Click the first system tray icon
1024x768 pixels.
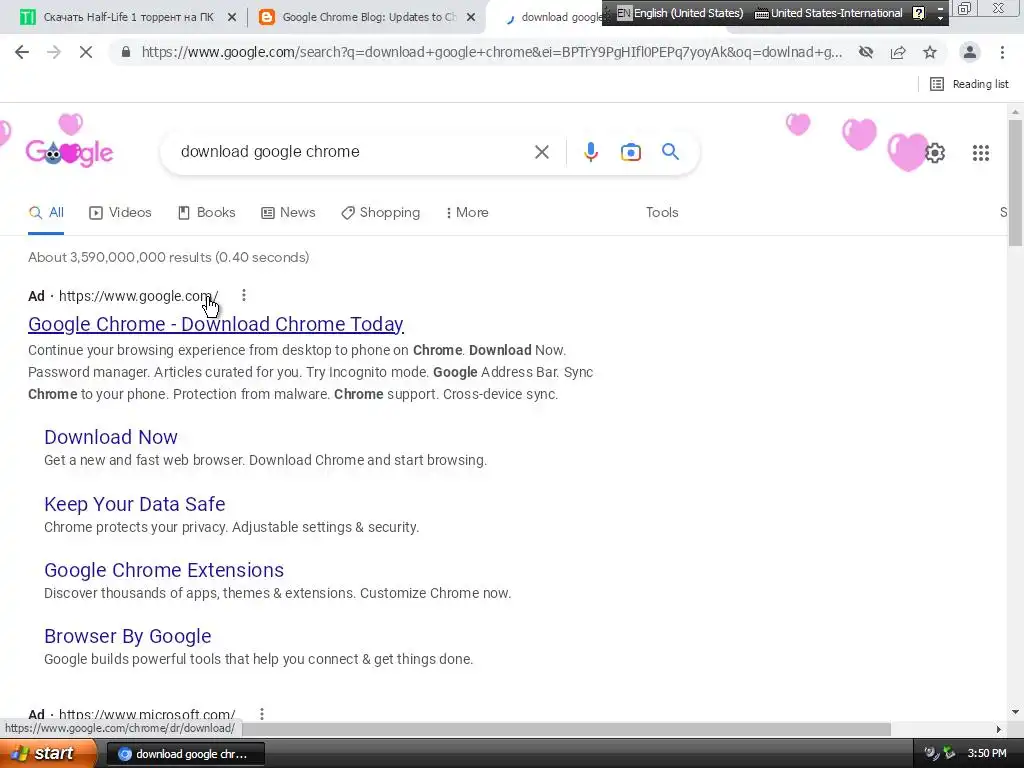tap(931, 754)
